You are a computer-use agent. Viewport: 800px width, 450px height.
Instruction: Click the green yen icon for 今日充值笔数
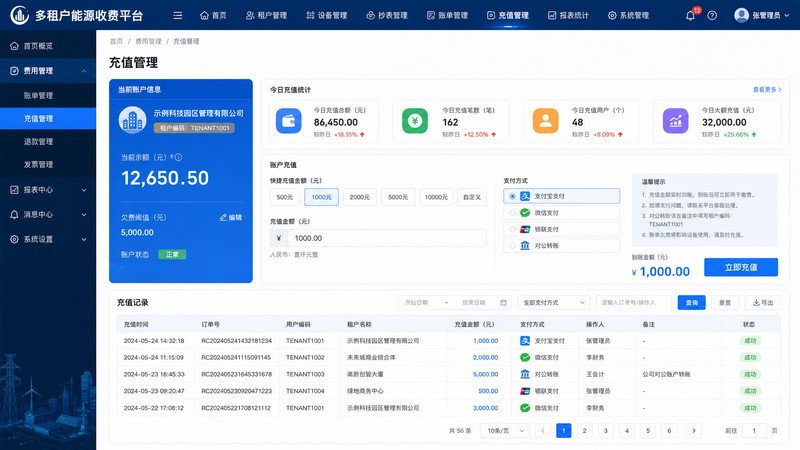click(415, 121)
